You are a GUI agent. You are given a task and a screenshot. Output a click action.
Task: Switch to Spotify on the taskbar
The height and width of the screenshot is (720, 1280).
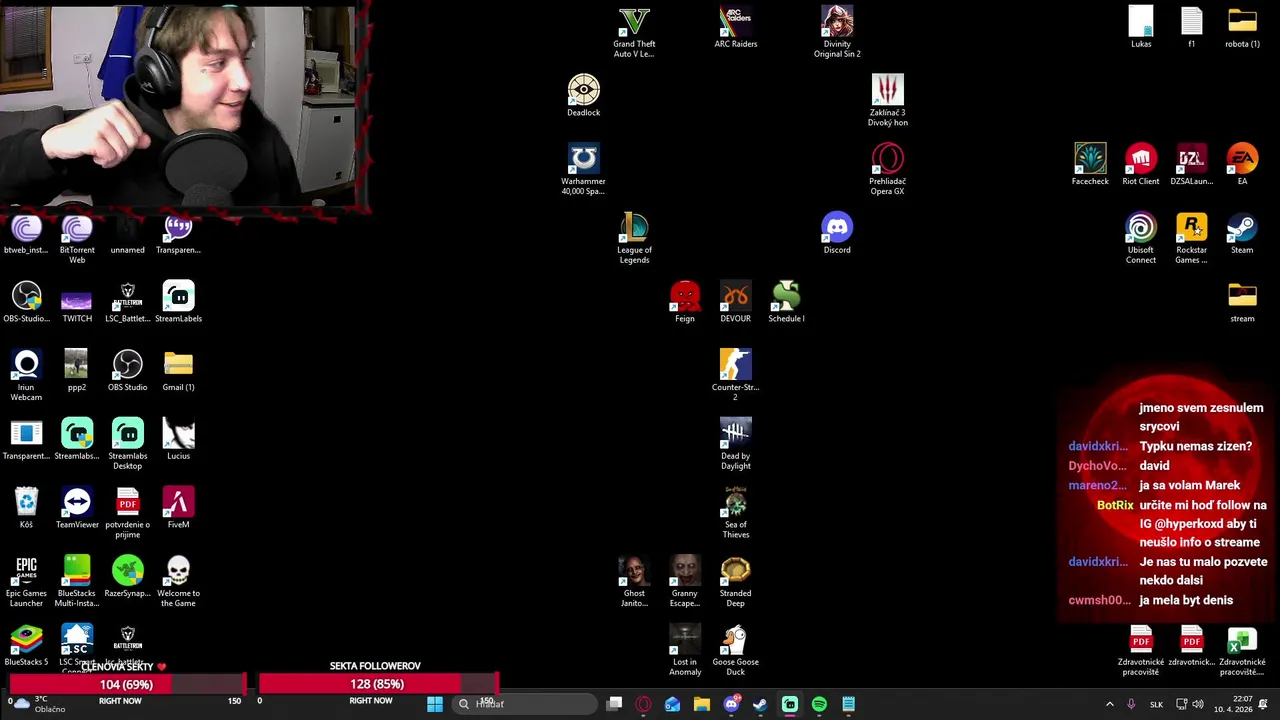click(819, 704)
